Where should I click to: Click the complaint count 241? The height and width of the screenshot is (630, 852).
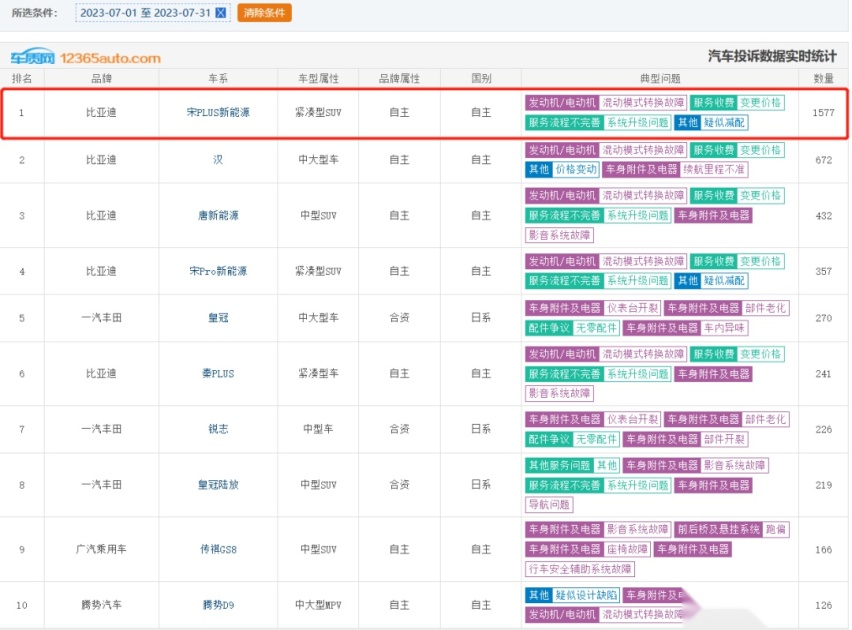tap(823, 373)
